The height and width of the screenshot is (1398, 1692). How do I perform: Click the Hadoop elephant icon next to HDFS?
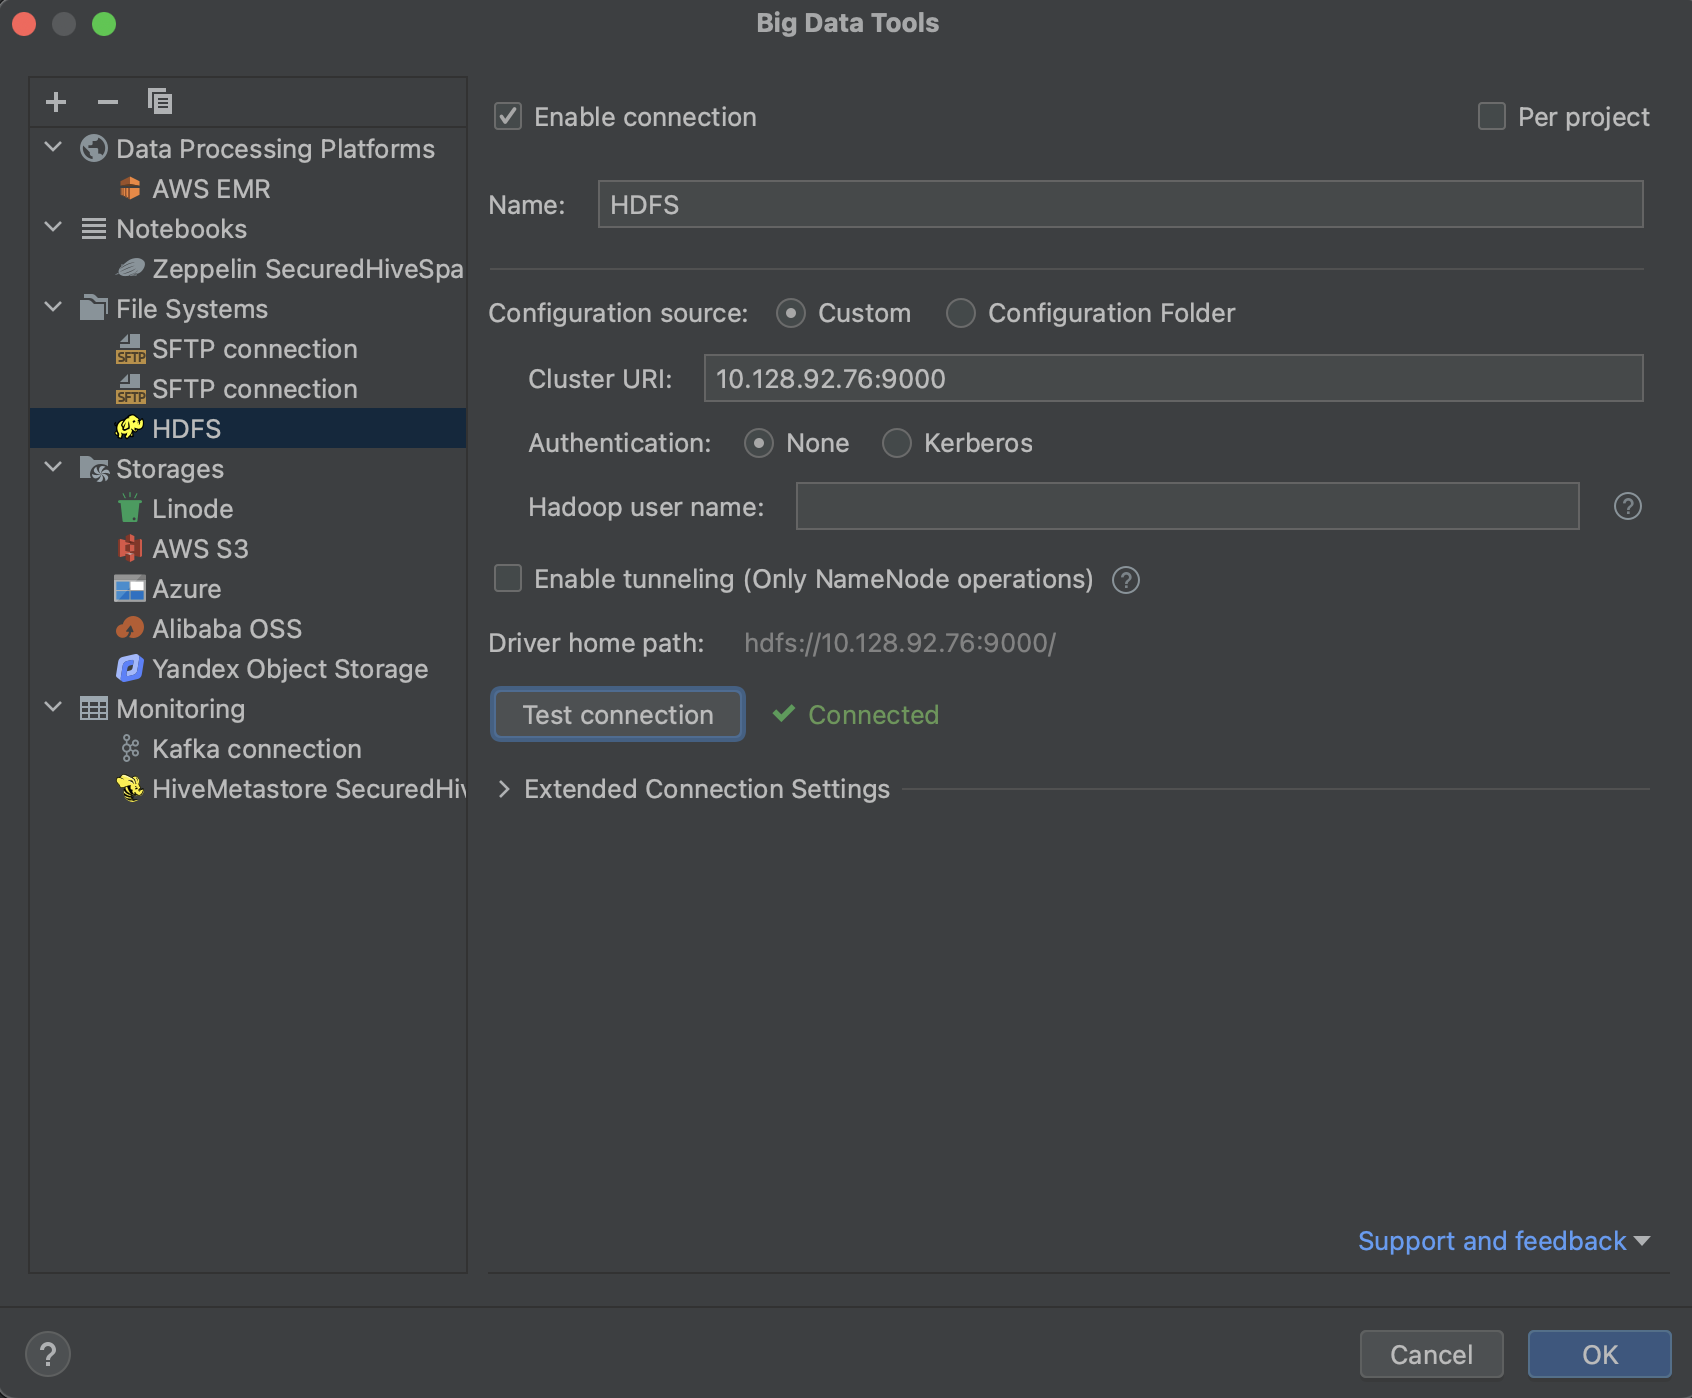coord(130,428)
